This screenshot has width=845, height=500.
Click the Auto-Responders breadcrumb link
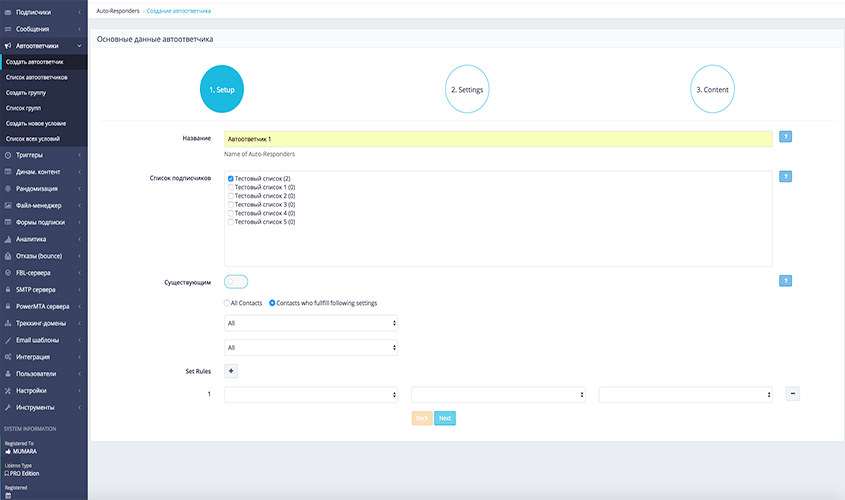pos(117,9)
